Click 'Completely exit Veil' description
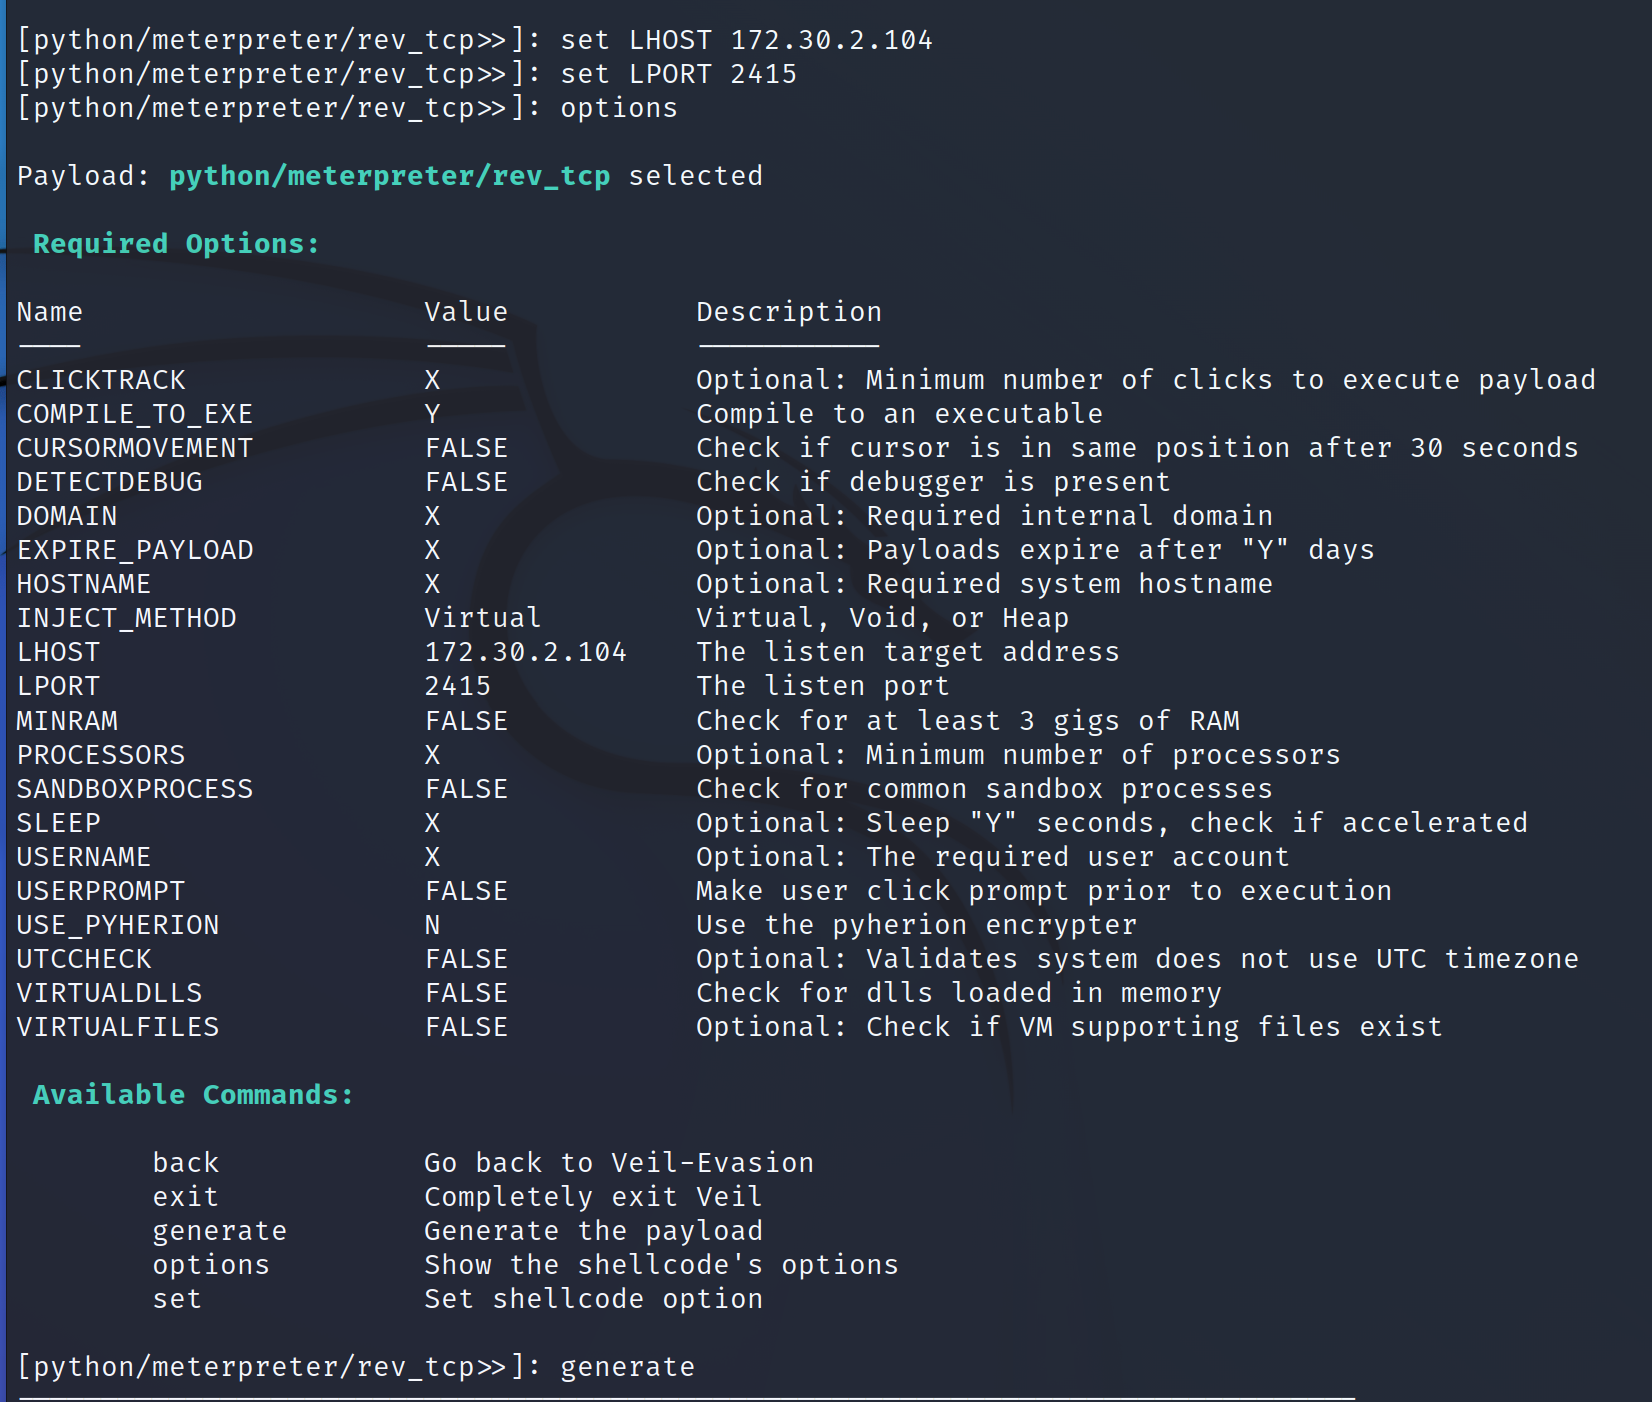 click(x=593, y=1197)
